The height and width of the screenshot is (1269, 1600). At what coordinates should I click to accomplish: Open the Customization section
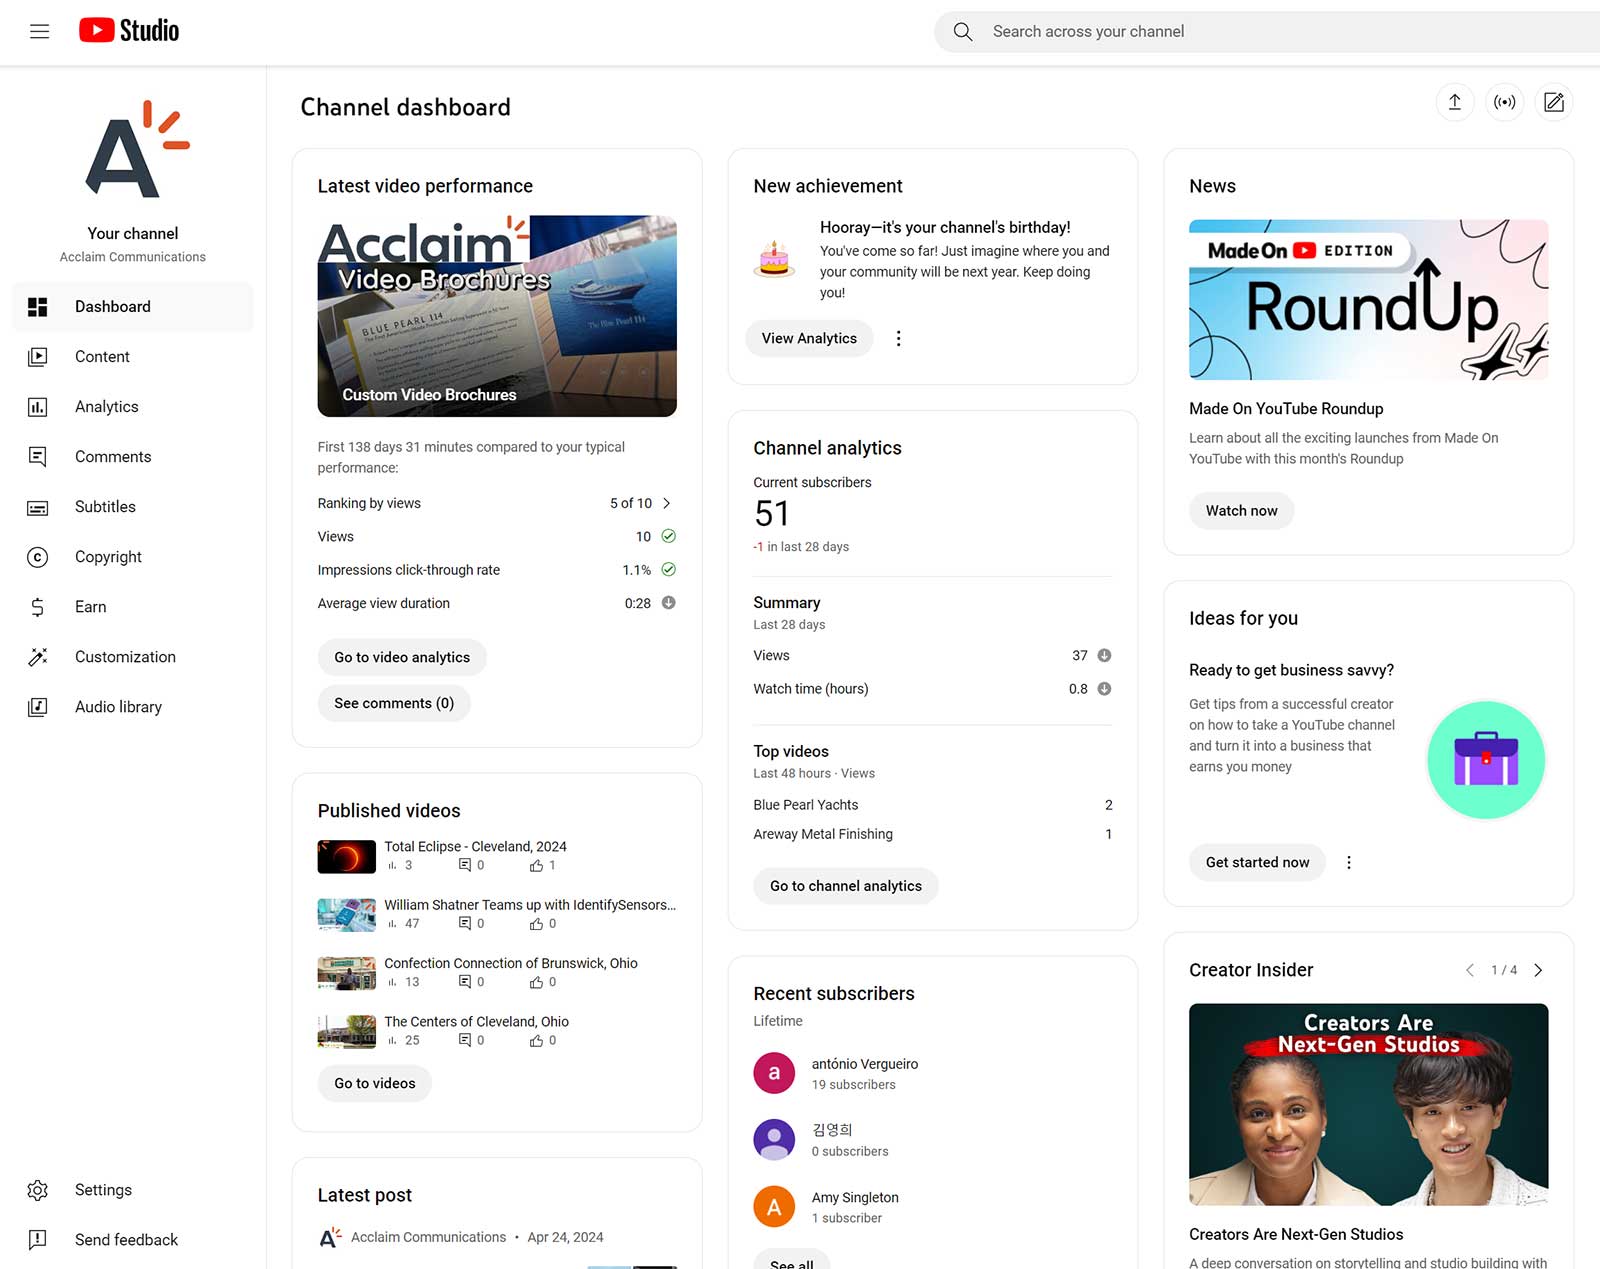pos(133,657)
